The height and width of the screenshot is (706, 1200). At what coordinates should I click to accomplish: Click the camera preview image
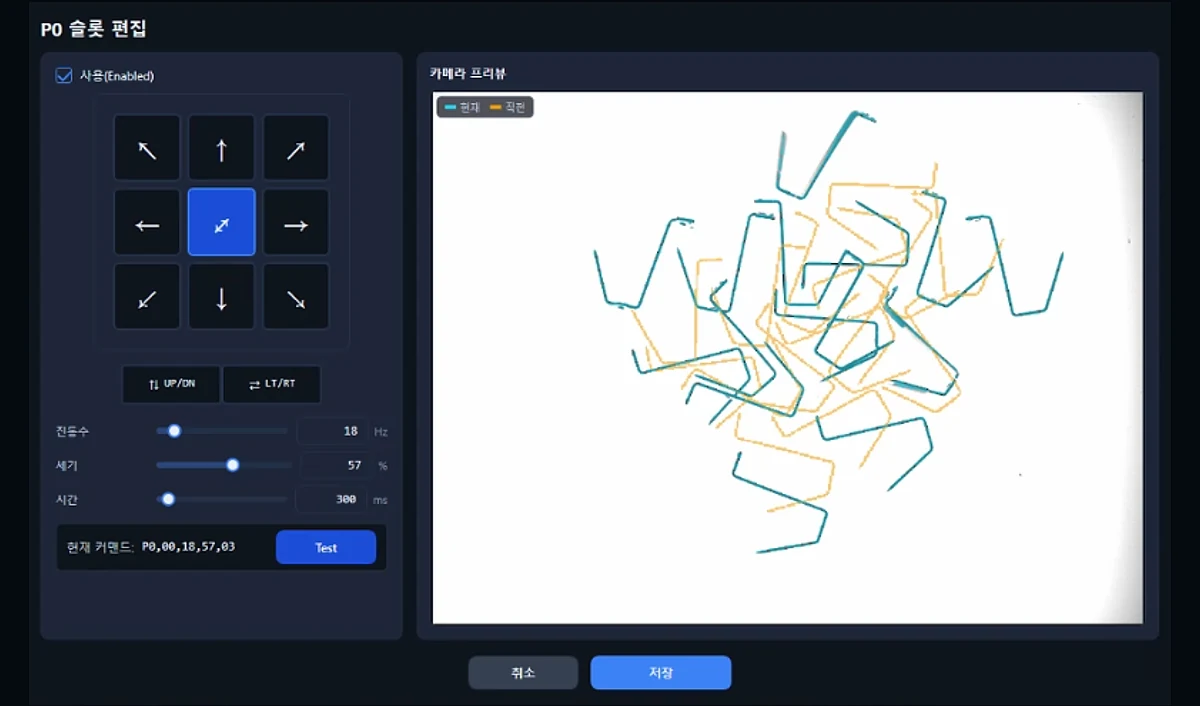click(787, 358)
